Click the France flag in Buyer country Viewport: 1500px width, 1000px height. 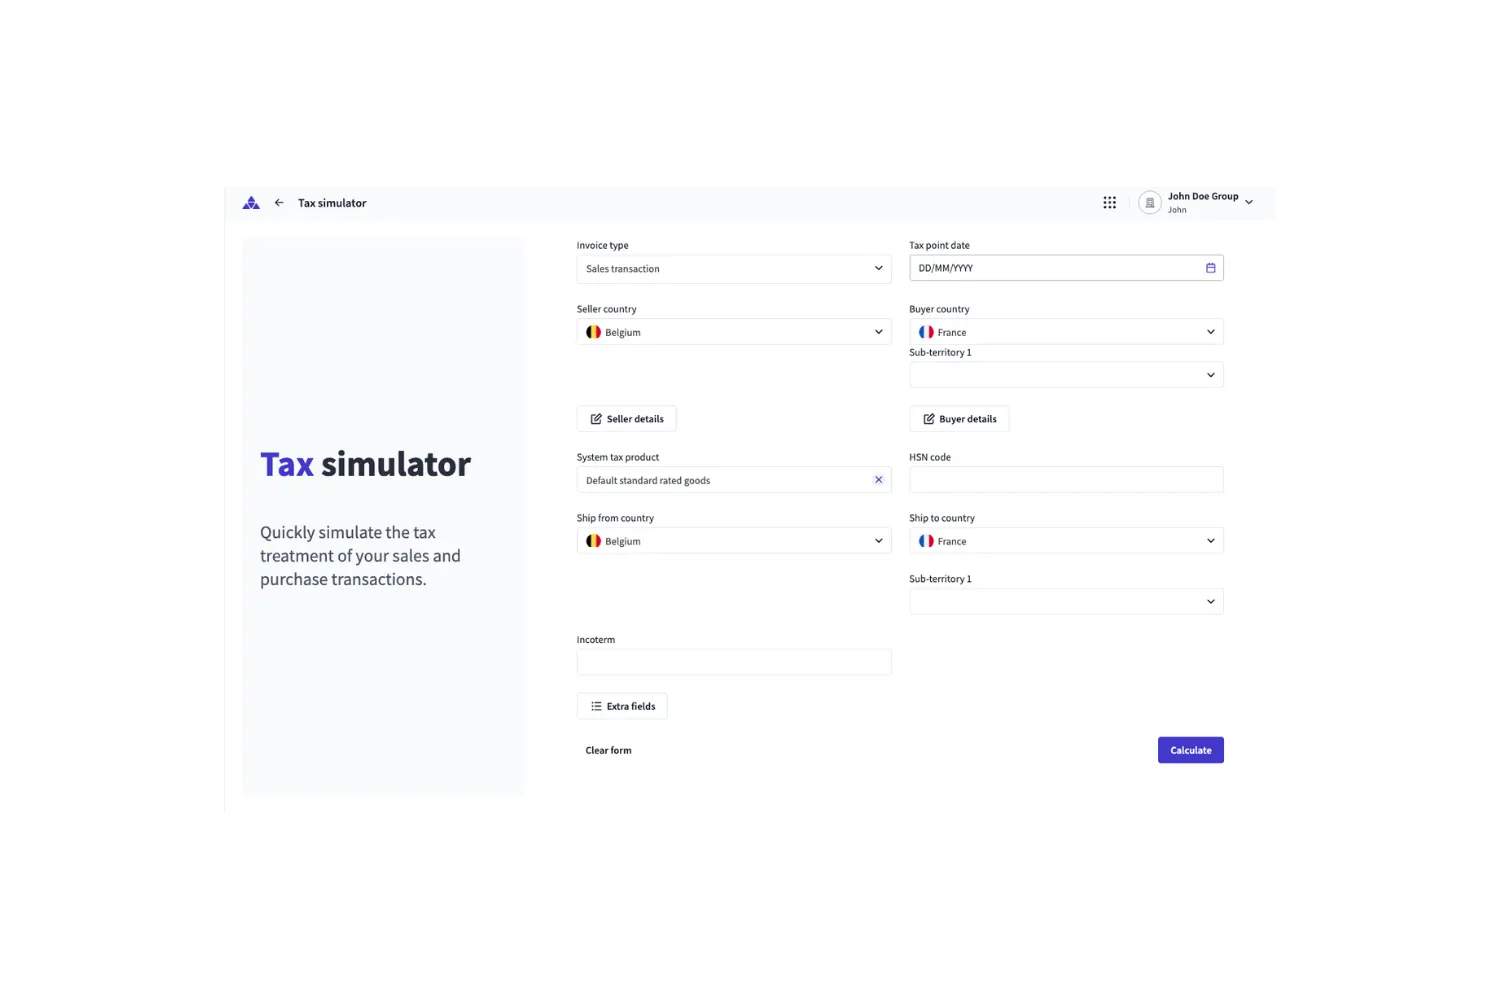[926, 332]
